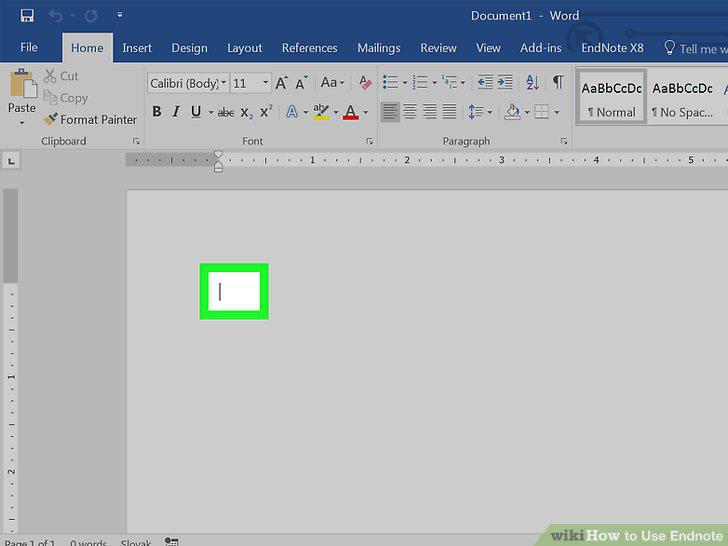Click the Undo arrow icon

[x=56, y=16]
